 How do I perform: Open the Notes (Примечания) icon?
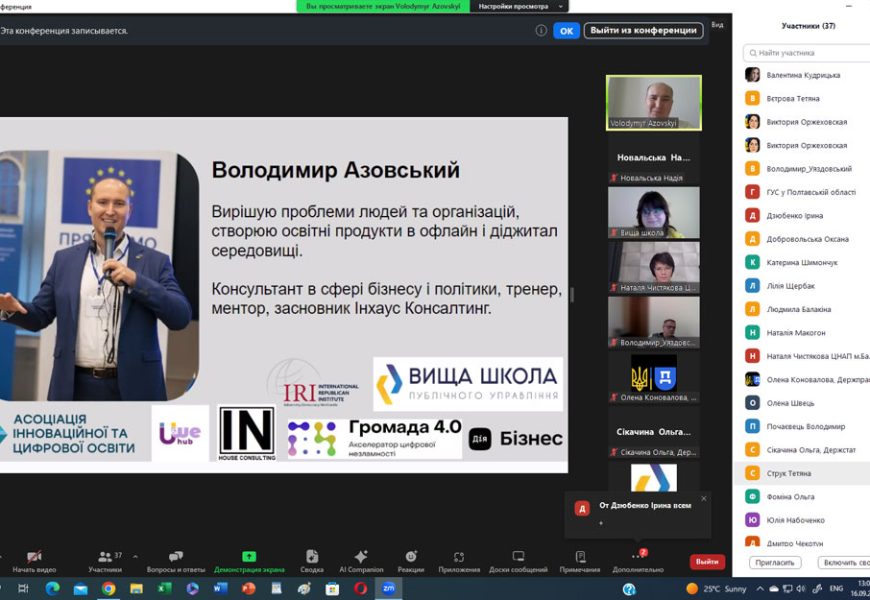coord(580,557)
